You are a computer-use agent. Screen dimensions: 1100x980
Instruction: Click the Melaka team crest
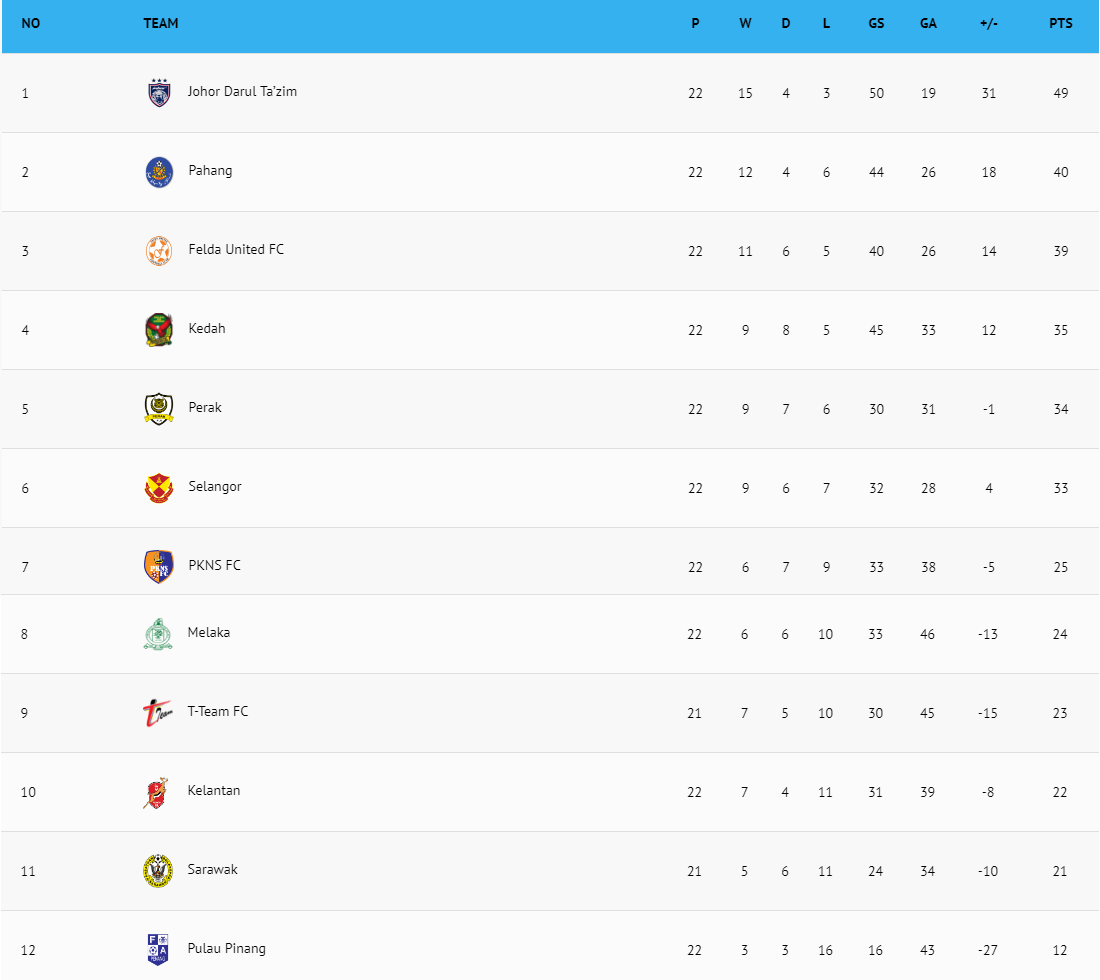[158, 633]
